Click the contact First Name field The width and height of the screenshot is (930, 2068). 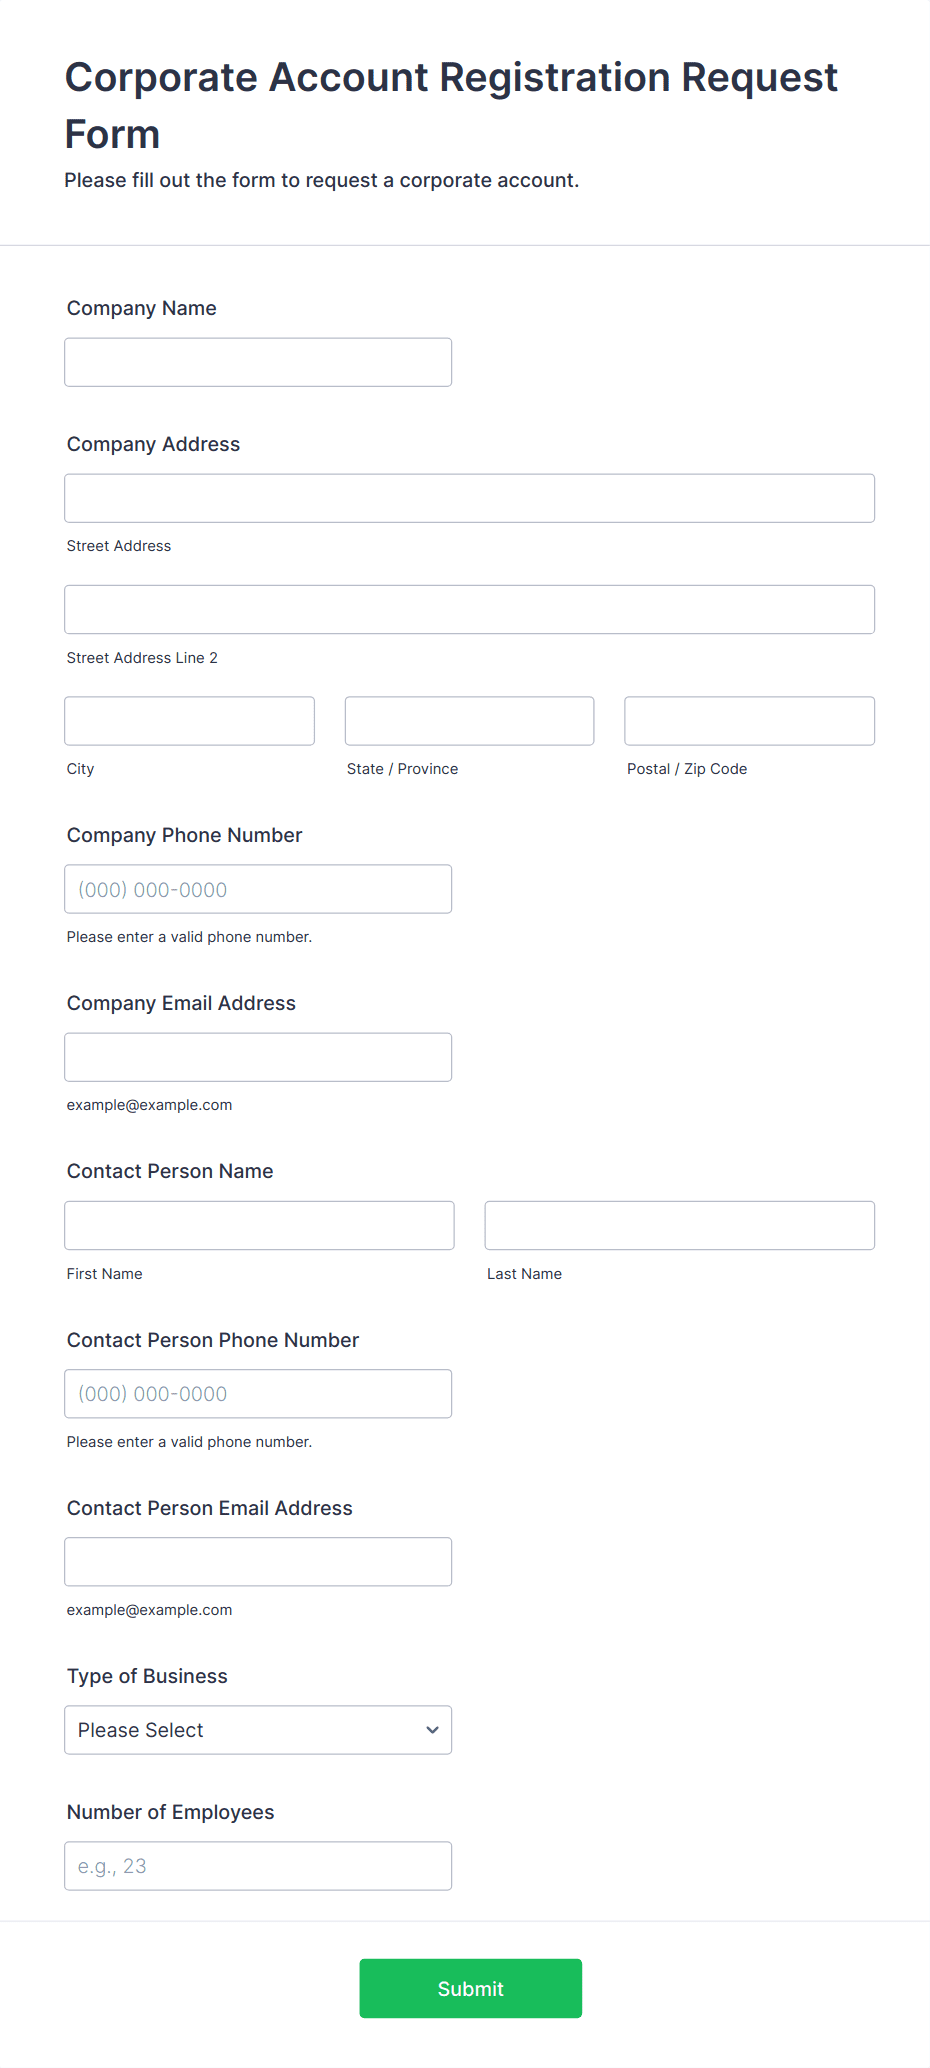pos(259,1225)
